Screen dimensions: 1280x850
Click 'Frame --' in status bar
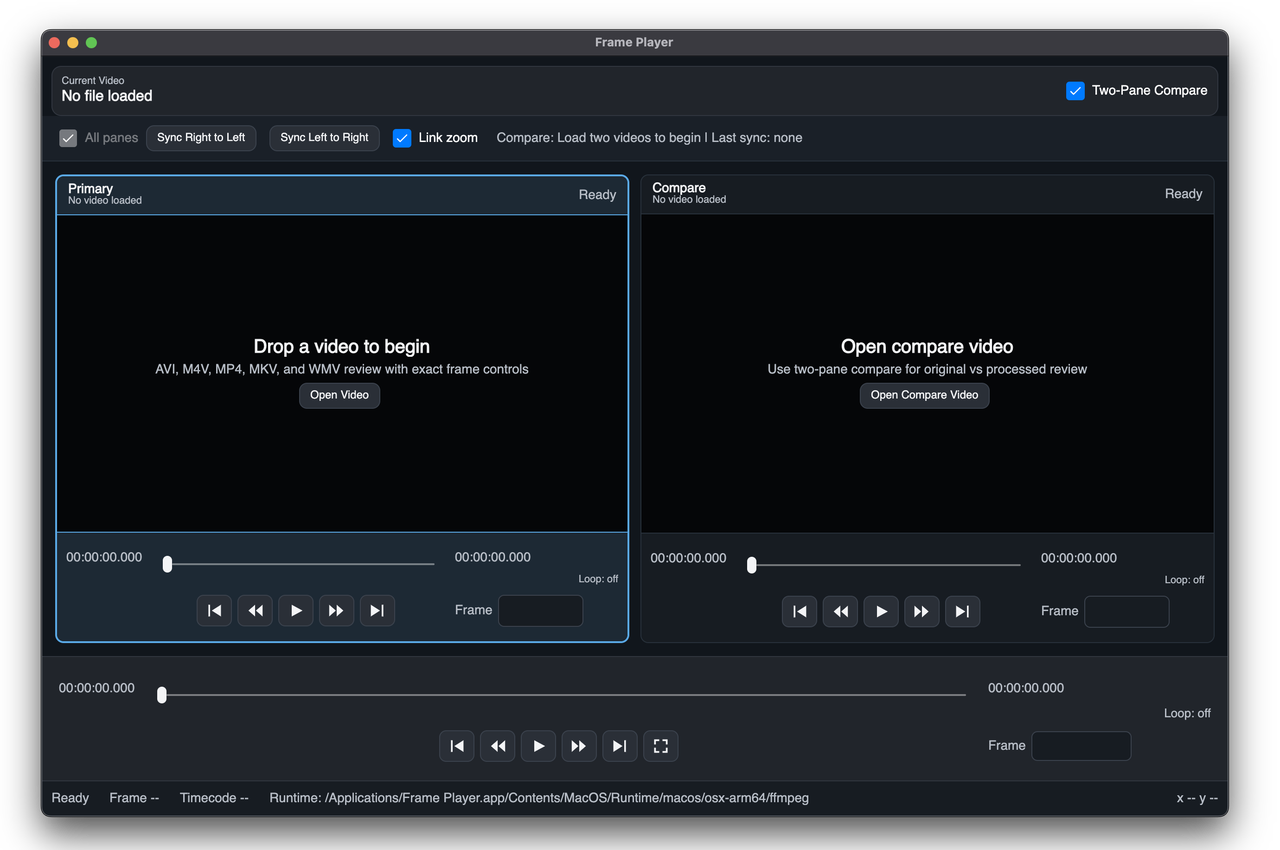[134, 798]
